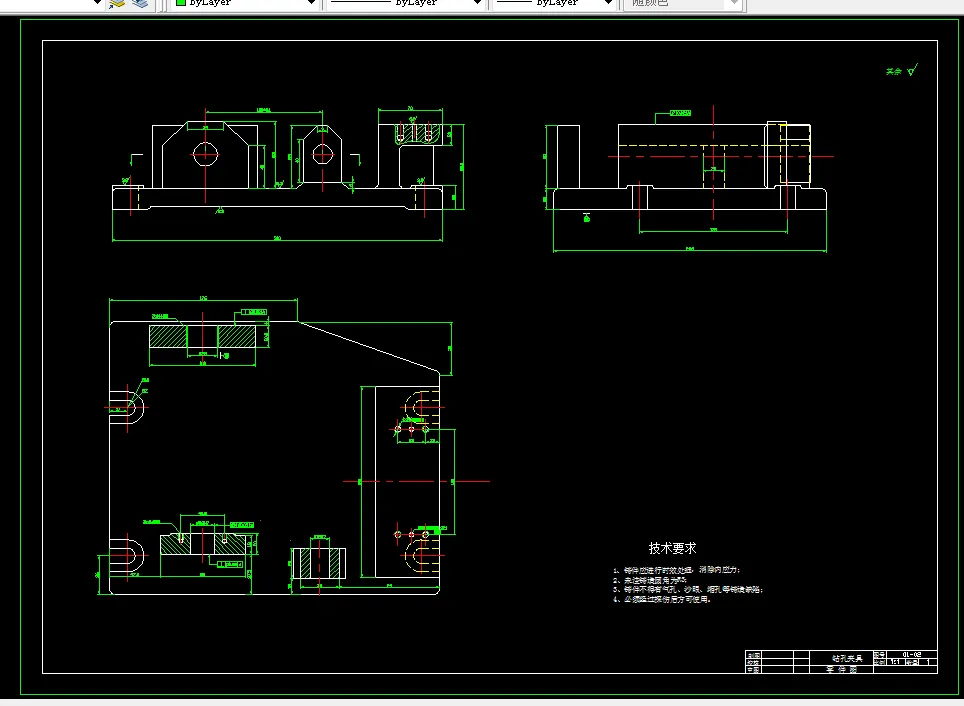Expand the layer list dropdown arrow
This screenshot has height=706, width=964.
pyautogui.click(x=97, y=3)
